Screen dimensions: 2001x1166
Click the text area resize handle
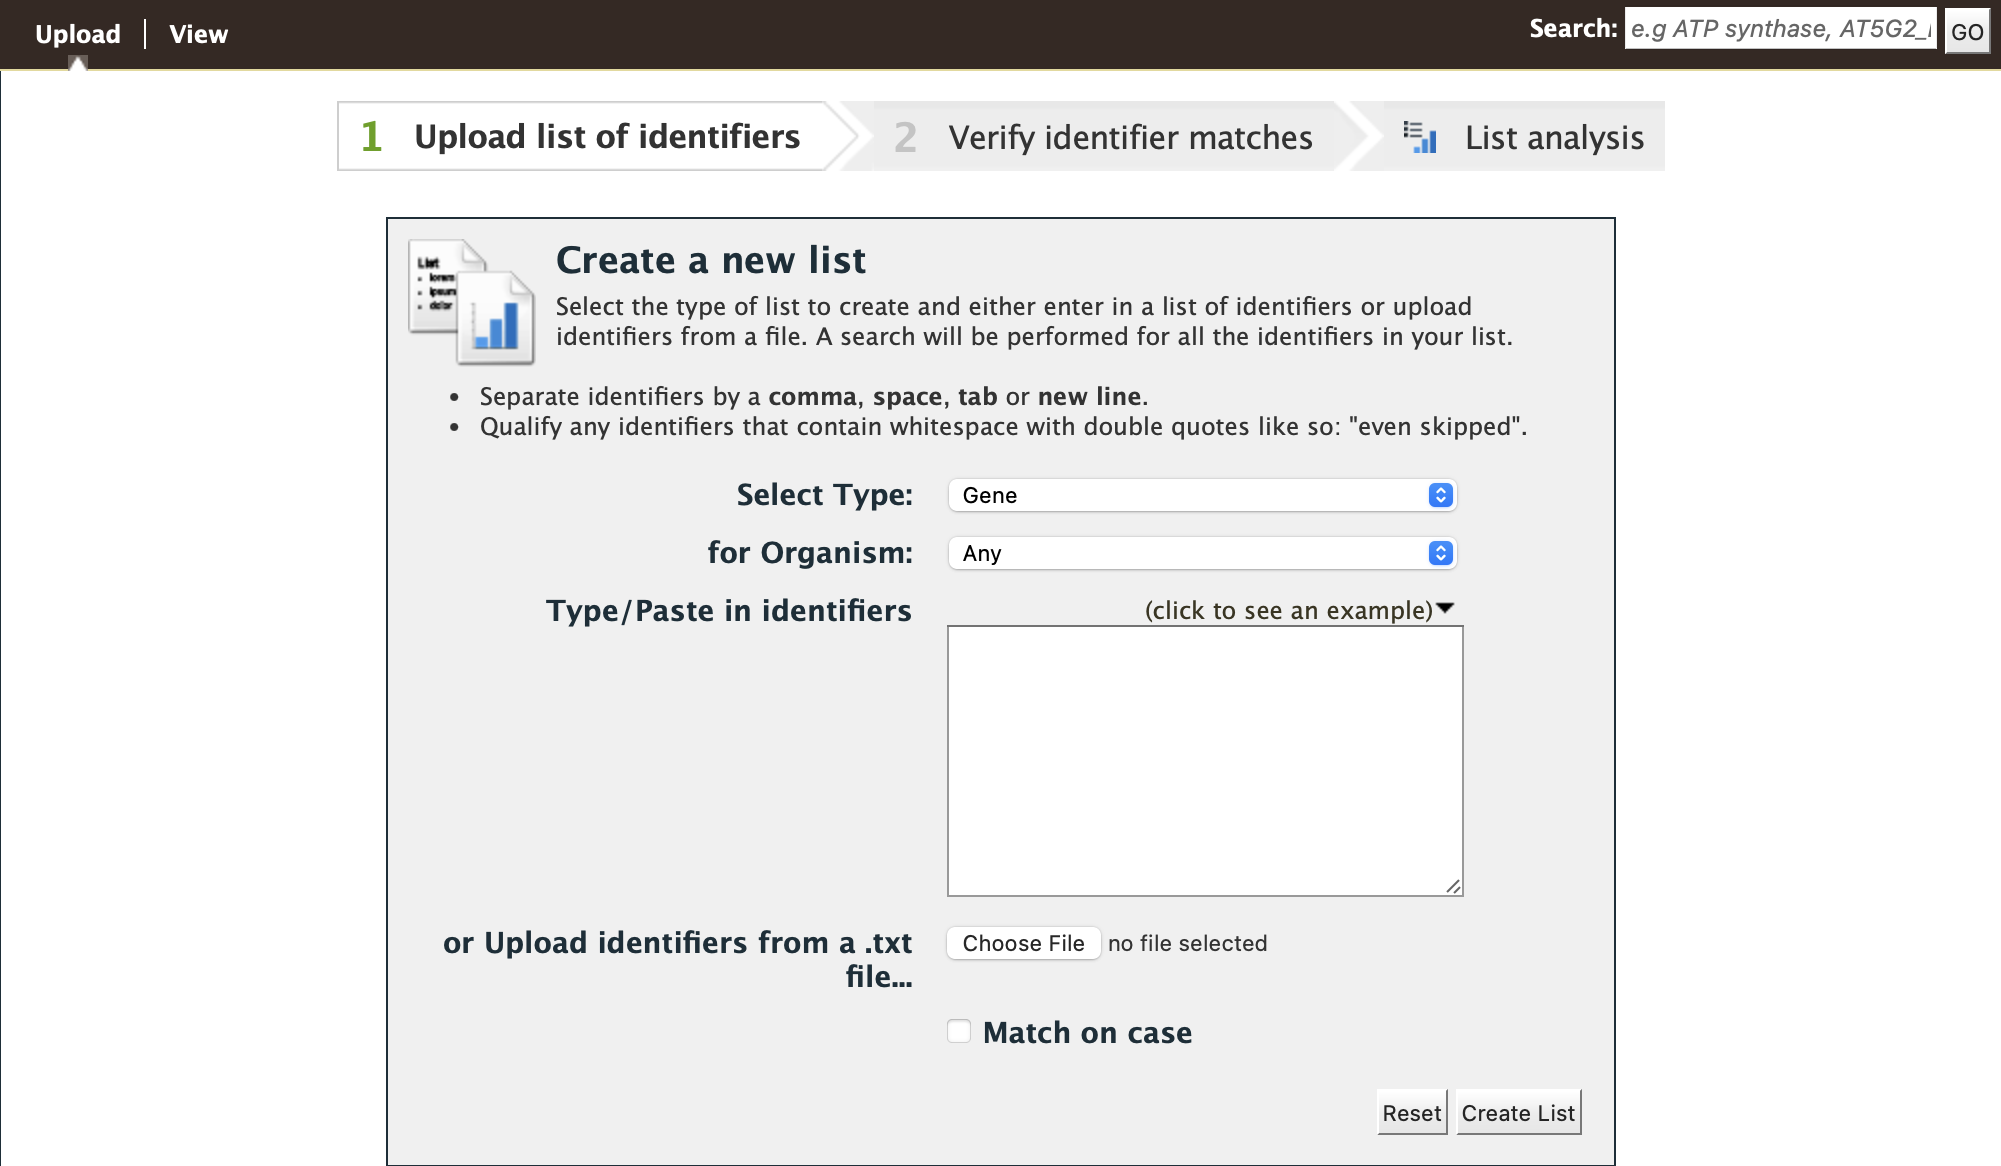pos(1454,886)
